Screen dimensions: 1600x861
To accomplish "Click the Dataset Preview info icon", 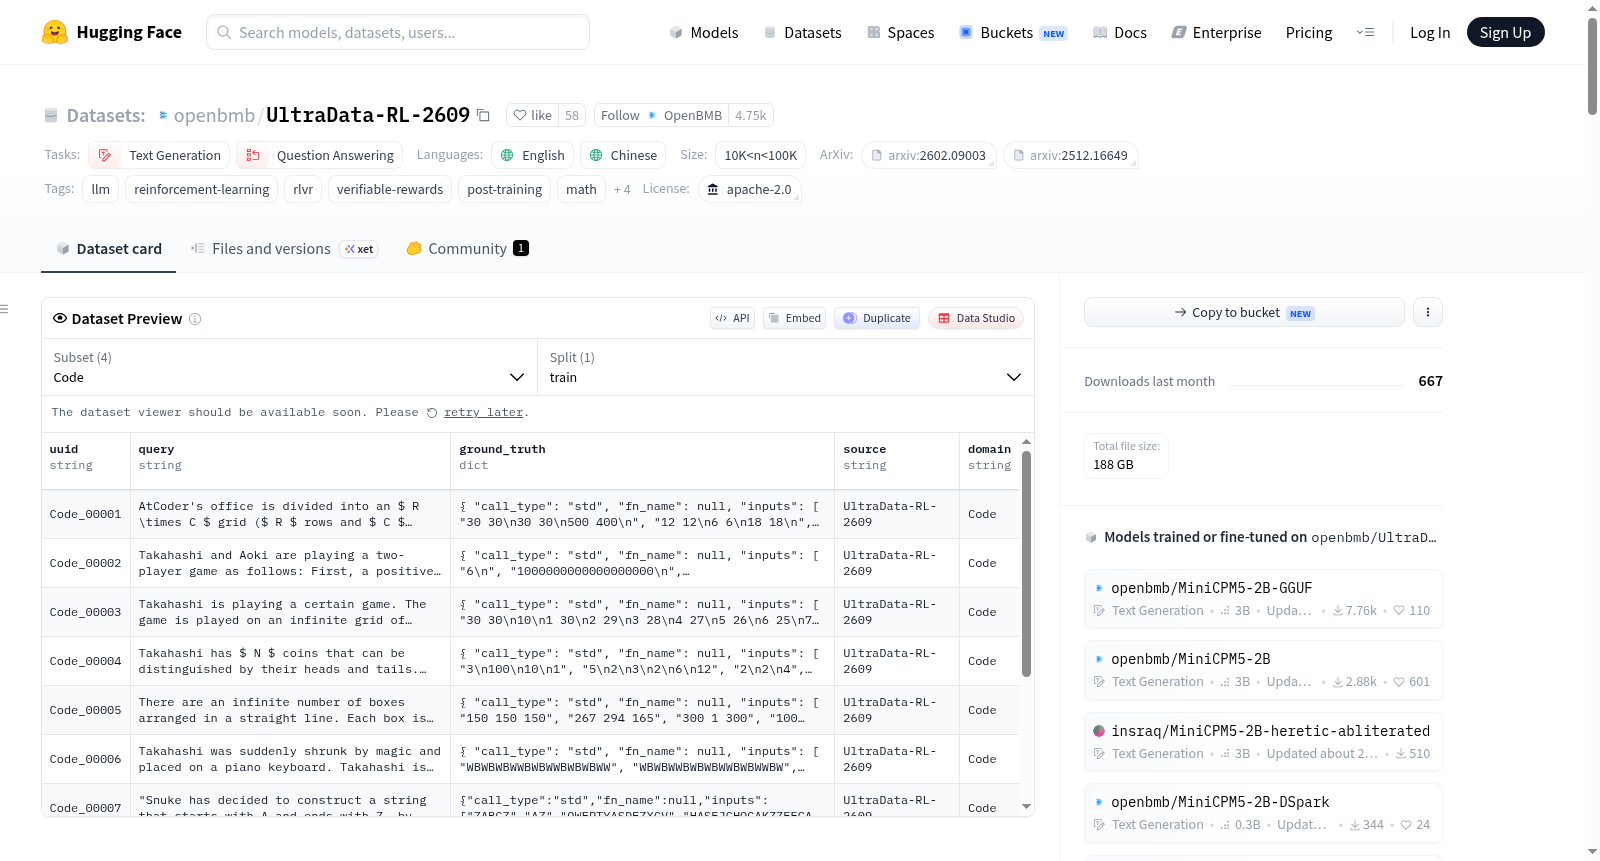I will (195, 319).
